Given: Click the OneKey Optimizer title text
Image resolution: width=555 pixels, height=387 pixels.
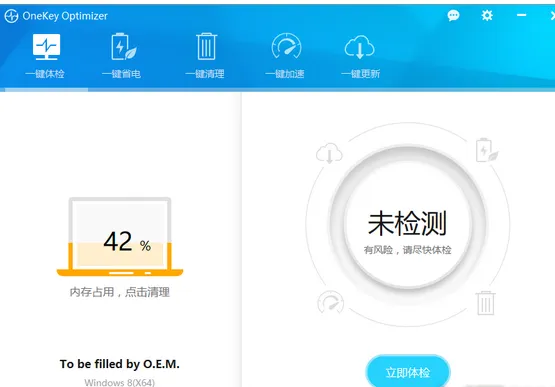Looking at the screenshot, I should point(65,16).
